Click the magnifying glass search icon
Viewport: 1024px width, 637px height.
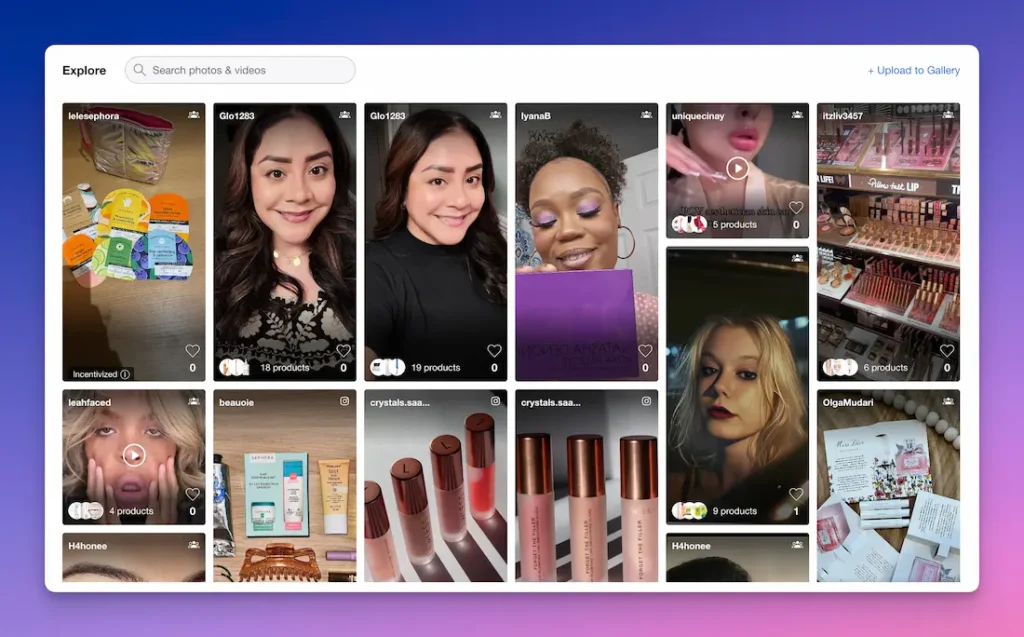tap(139, 70)
